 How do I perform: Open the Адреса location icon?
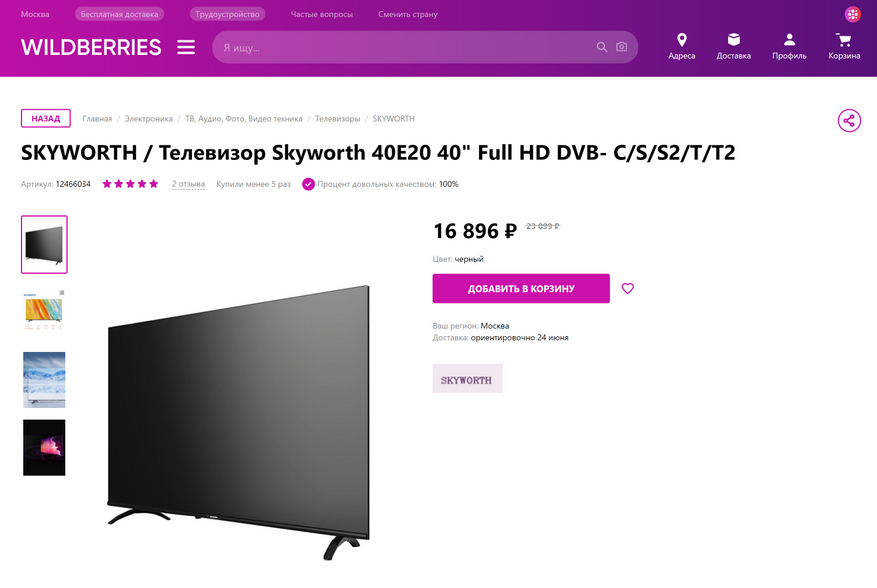click(x=681, y=40)
